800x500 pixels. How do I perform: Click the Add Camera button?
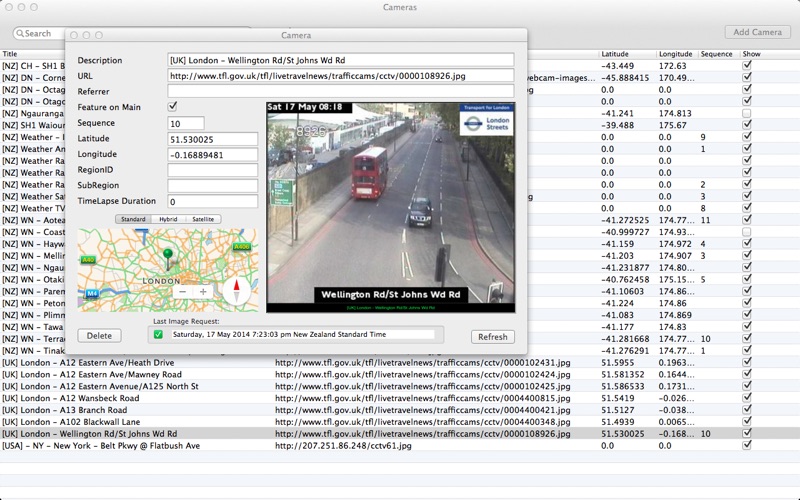[757, 32]
